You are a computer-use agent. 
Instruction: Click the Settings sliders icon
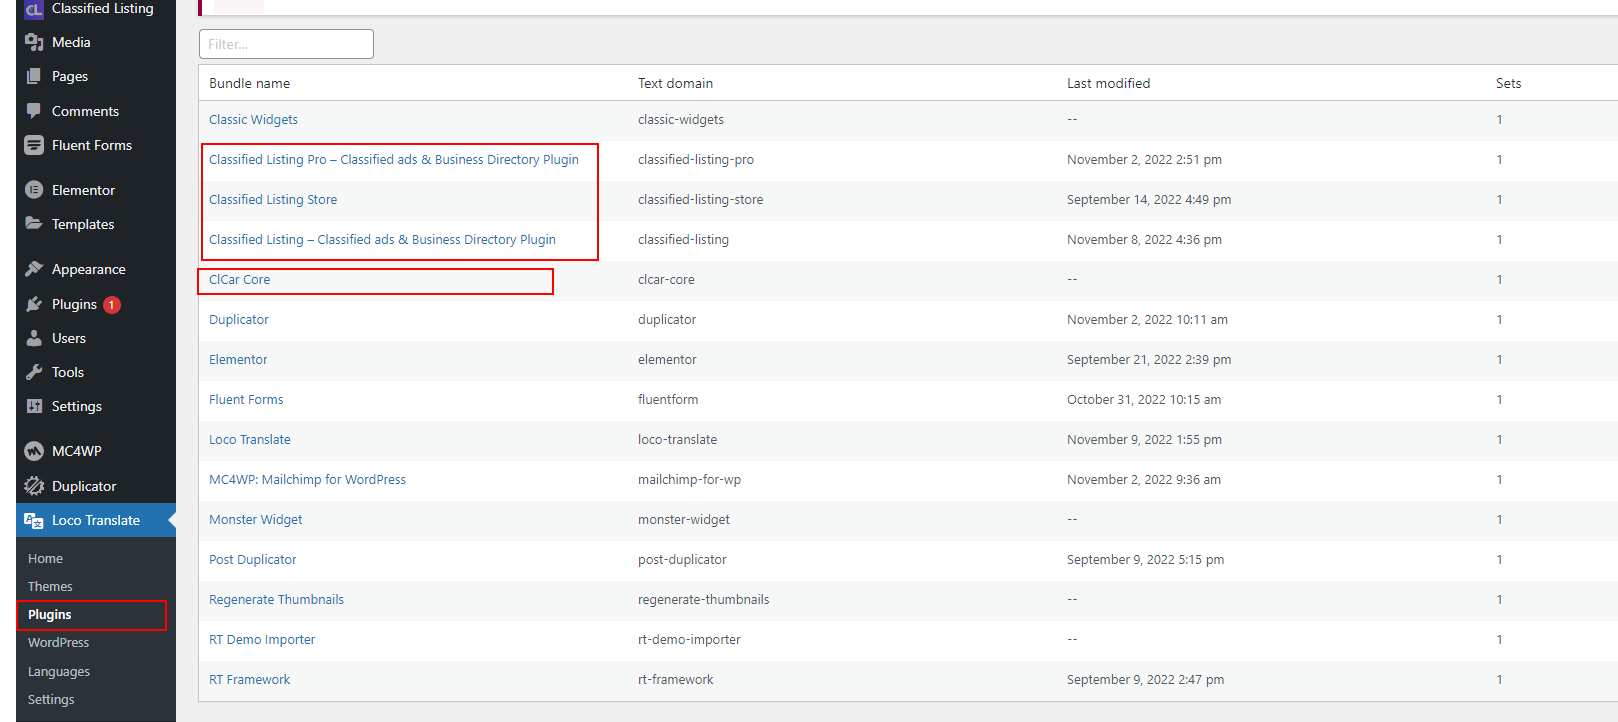34,406
